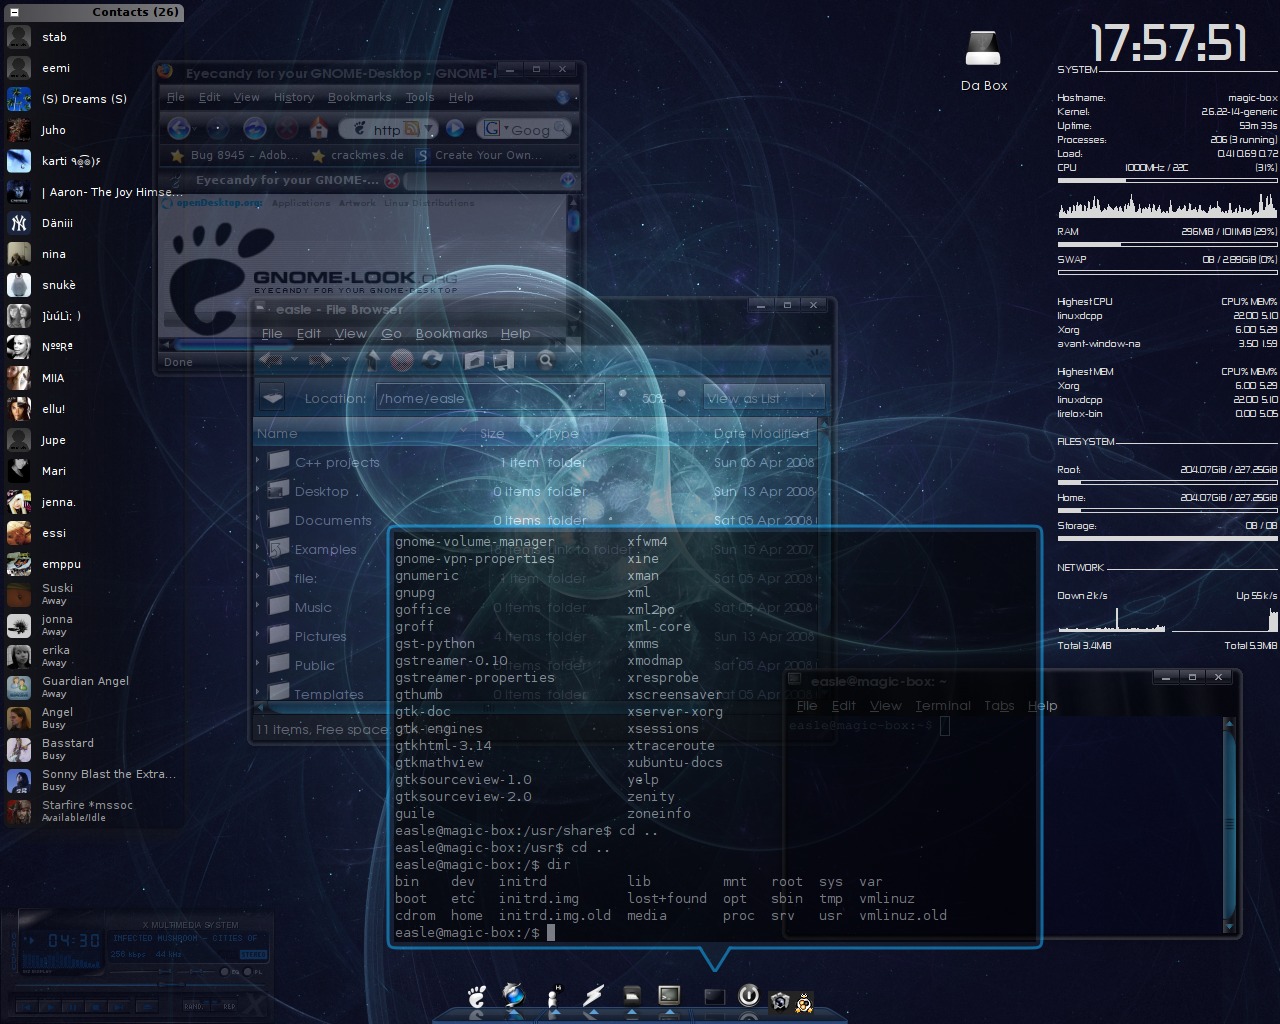Toggle the location bar mode button in File Browser
This screenshot has height=1024, width=1280.
pos(272,398)
